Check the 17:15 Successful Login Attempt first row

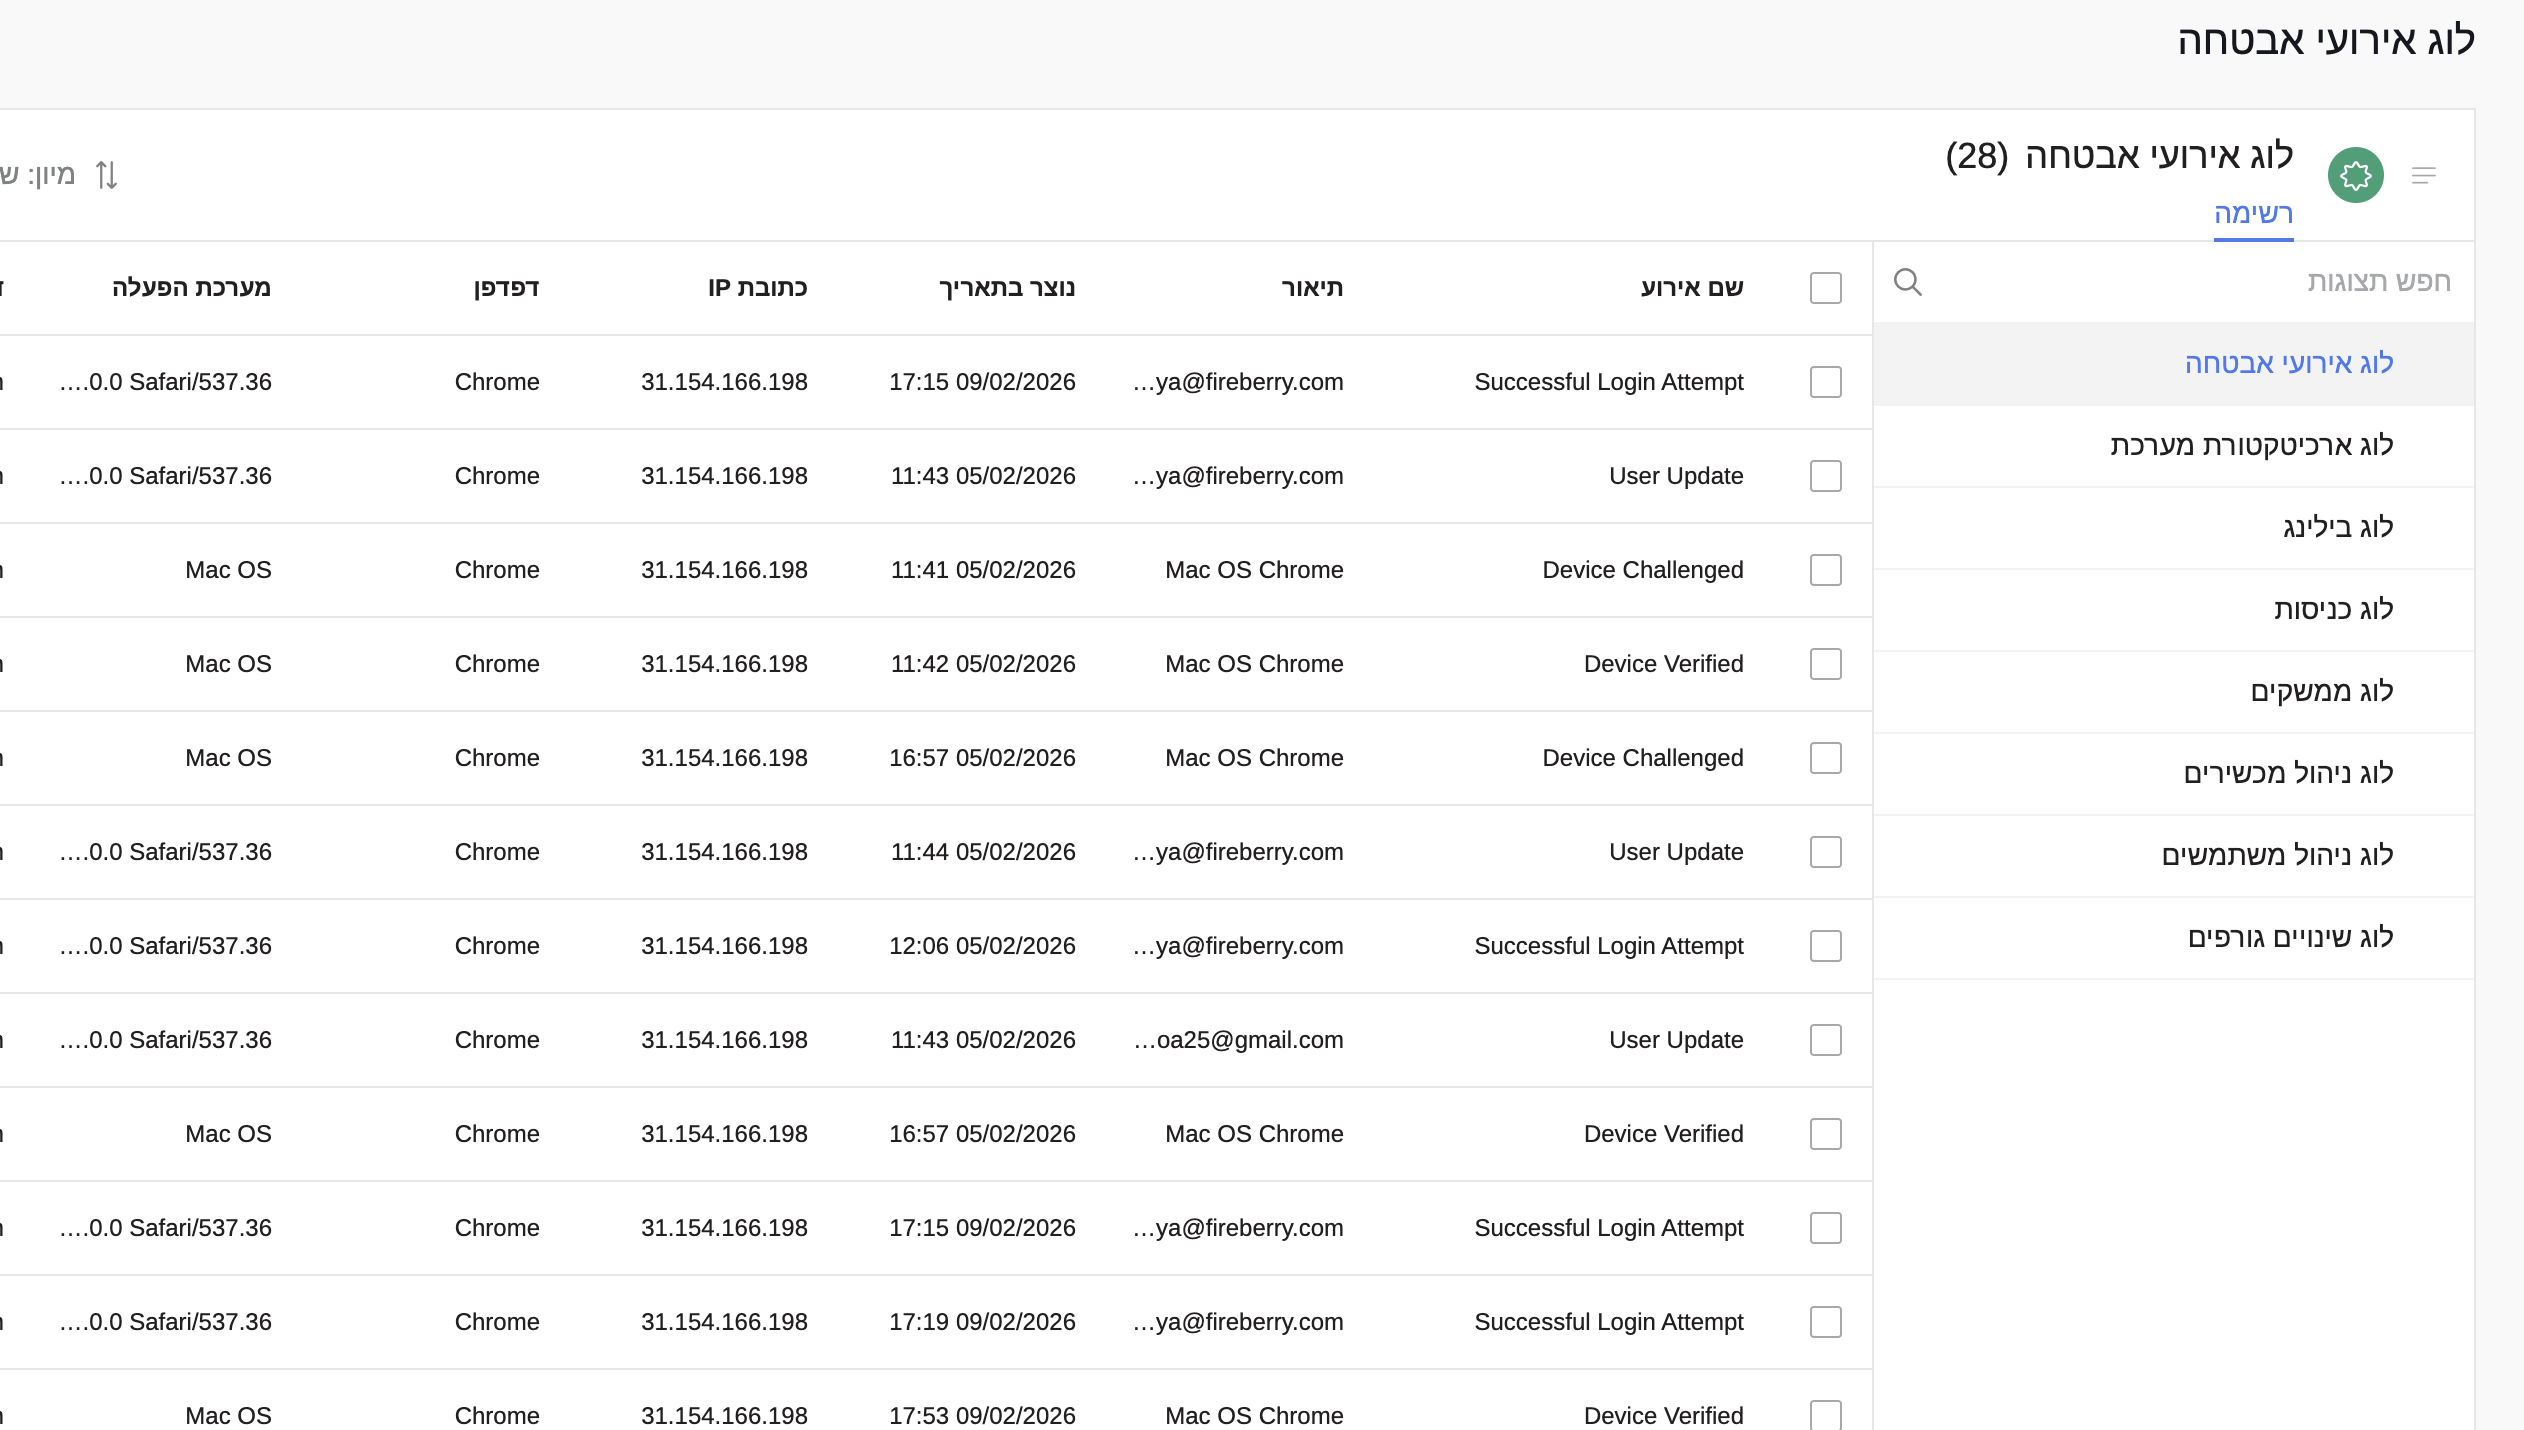click(x=1825, y=382)
